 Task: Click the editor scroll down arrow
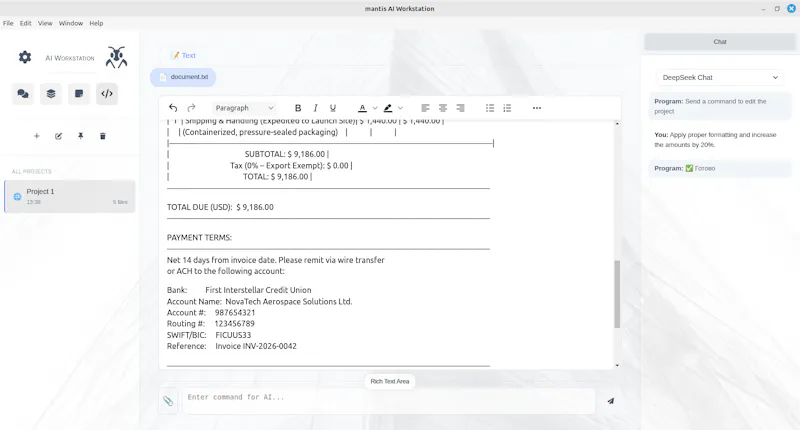617,365
